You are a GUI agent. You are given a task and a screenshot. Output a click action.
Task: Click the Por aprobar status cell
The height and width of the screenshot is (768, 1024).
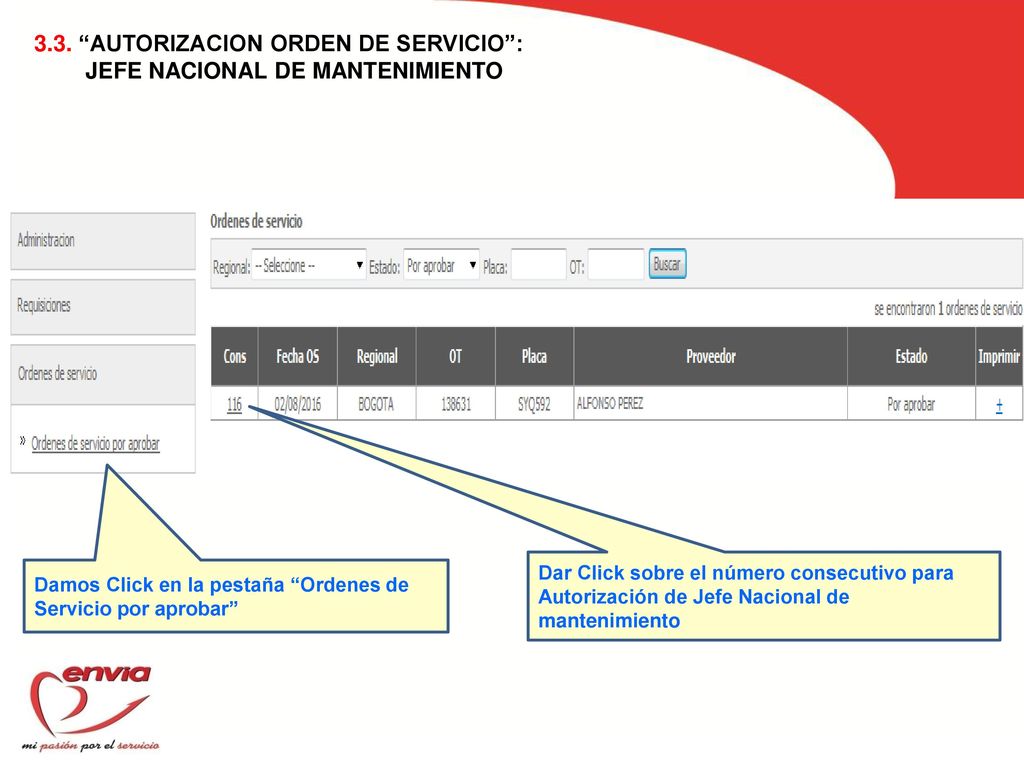point(911,404)
